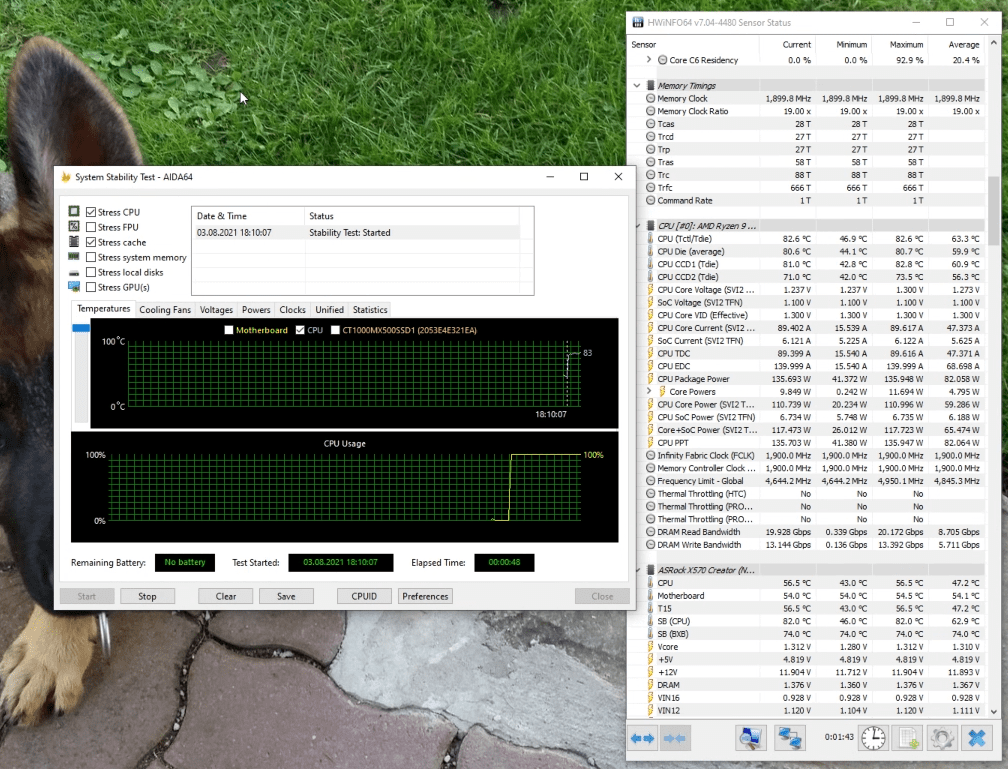Click CPUID button
This screenshot has height=769, width=1008.
pyautogui.click(x=364, y=596)
